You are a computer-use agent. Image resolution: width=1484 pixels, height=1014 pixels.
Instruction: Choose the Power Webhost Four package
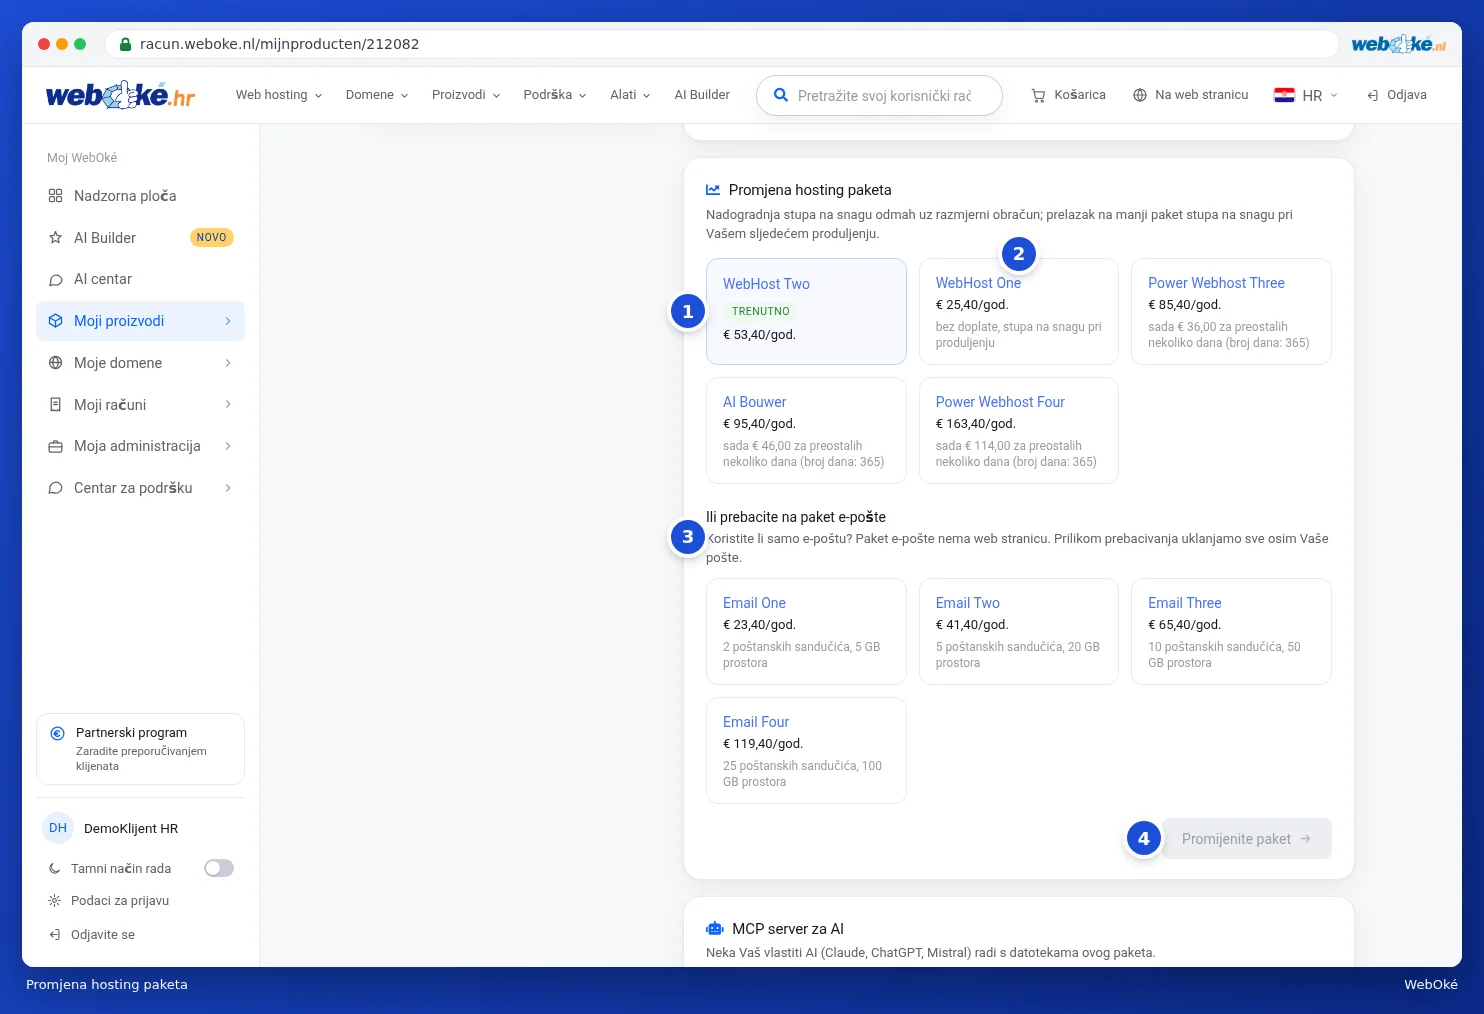[1018, 431]
